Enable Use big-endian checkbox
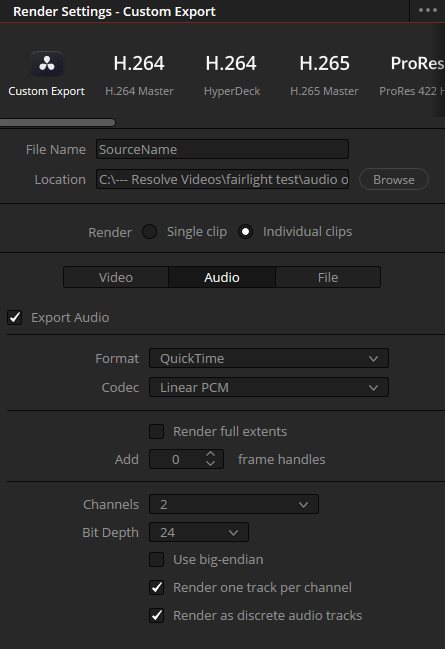 coord(156,560)
